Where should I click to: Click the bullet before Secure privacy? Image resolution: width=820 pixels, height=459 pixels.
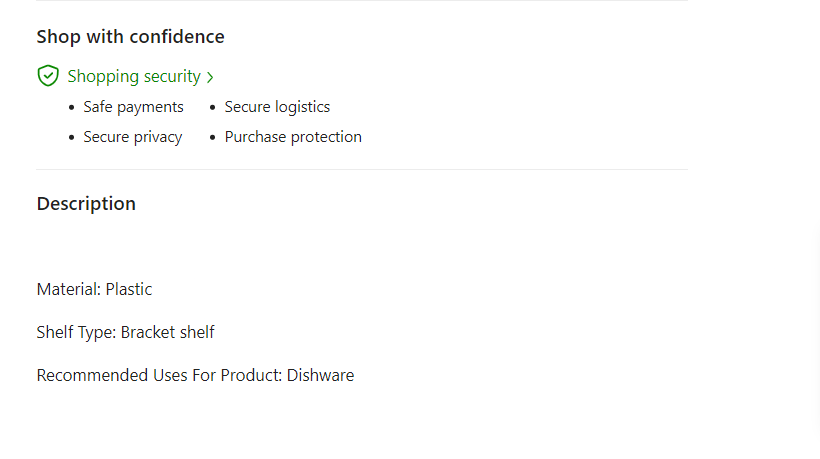pyautogui.click(x=71, y=138)
